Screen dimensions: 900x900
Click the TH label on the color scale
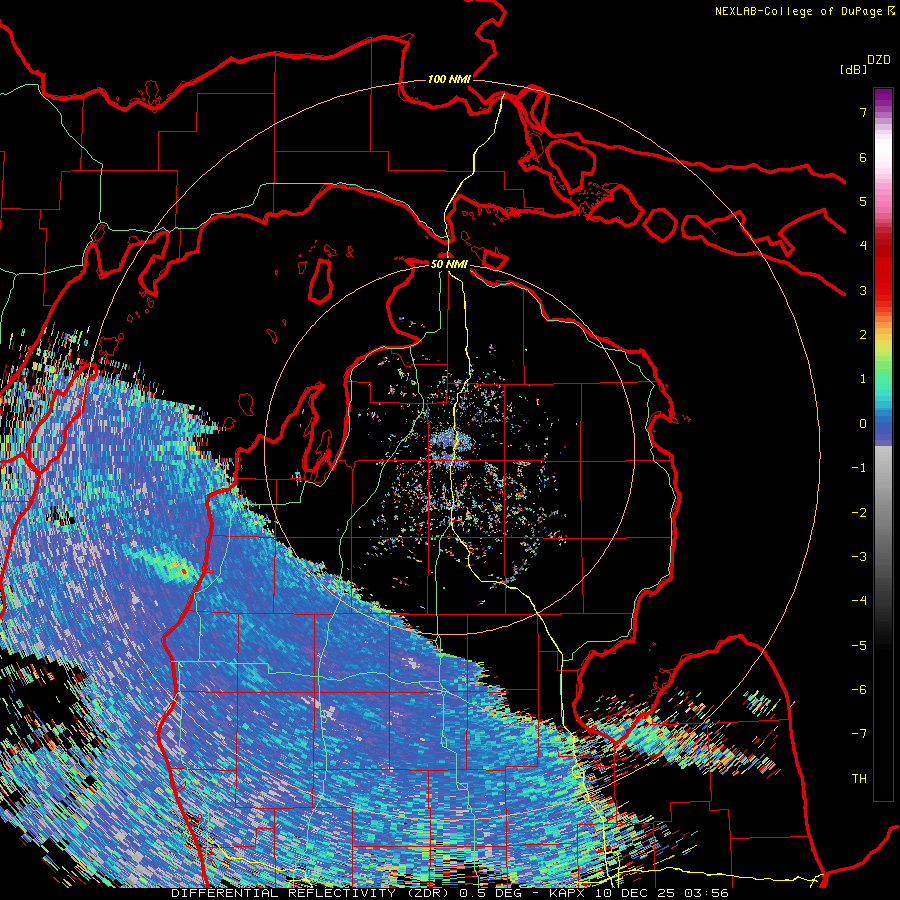pos(859,778)
